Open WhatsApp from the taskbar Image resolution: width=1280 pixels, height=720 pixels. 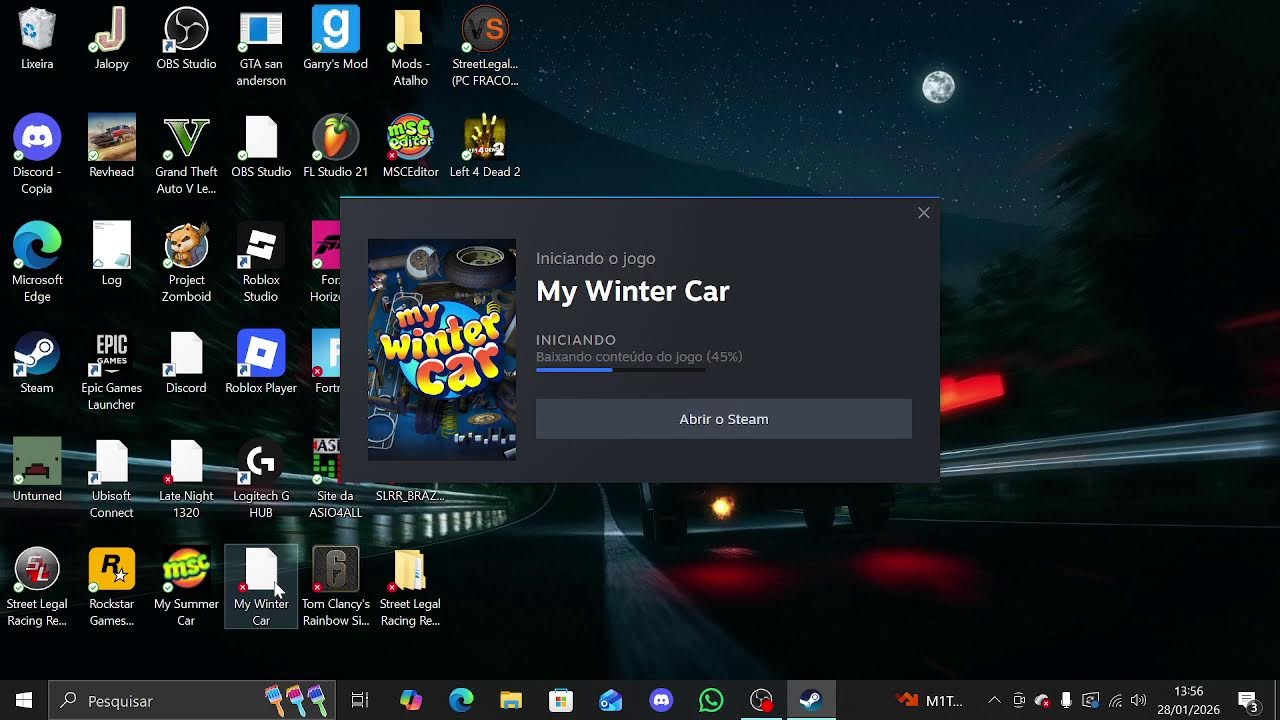pos(711,700)
